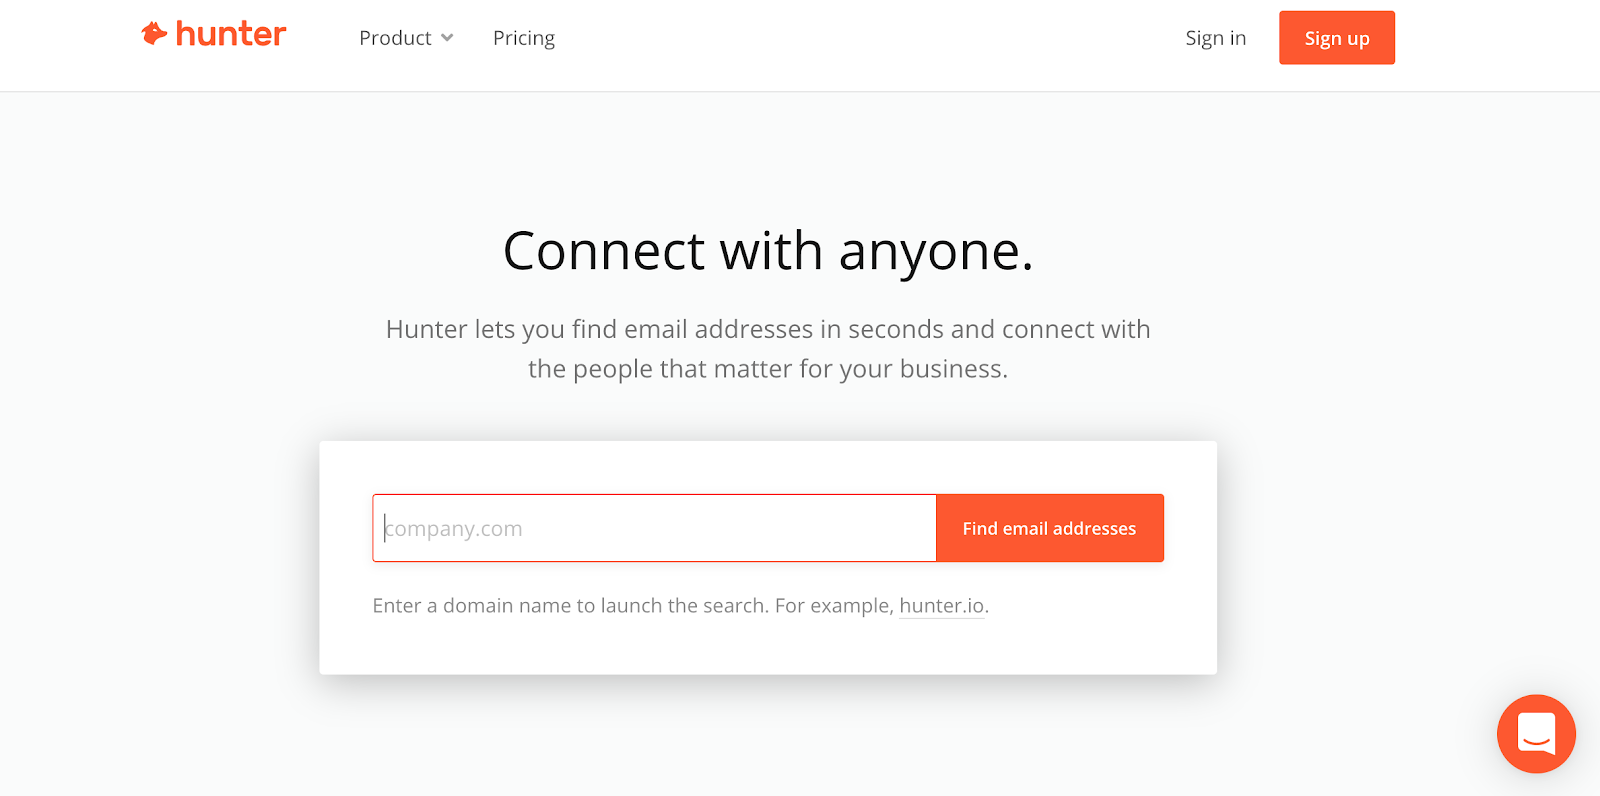1600x796 pixels.
Task: Click the word "Connect" in the headline
Action: click(x=604, y=251)
